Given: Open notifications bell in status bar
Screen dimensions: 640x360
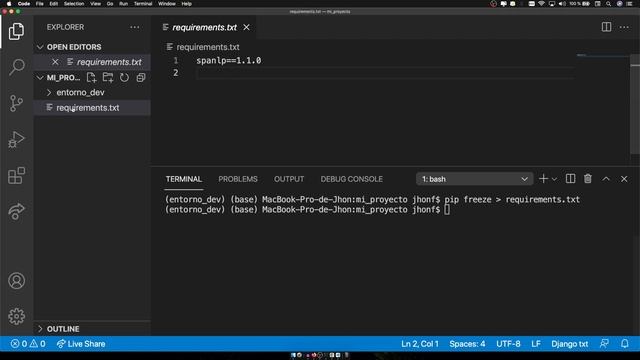Looking at the screenshot, I should coord(625,344).
